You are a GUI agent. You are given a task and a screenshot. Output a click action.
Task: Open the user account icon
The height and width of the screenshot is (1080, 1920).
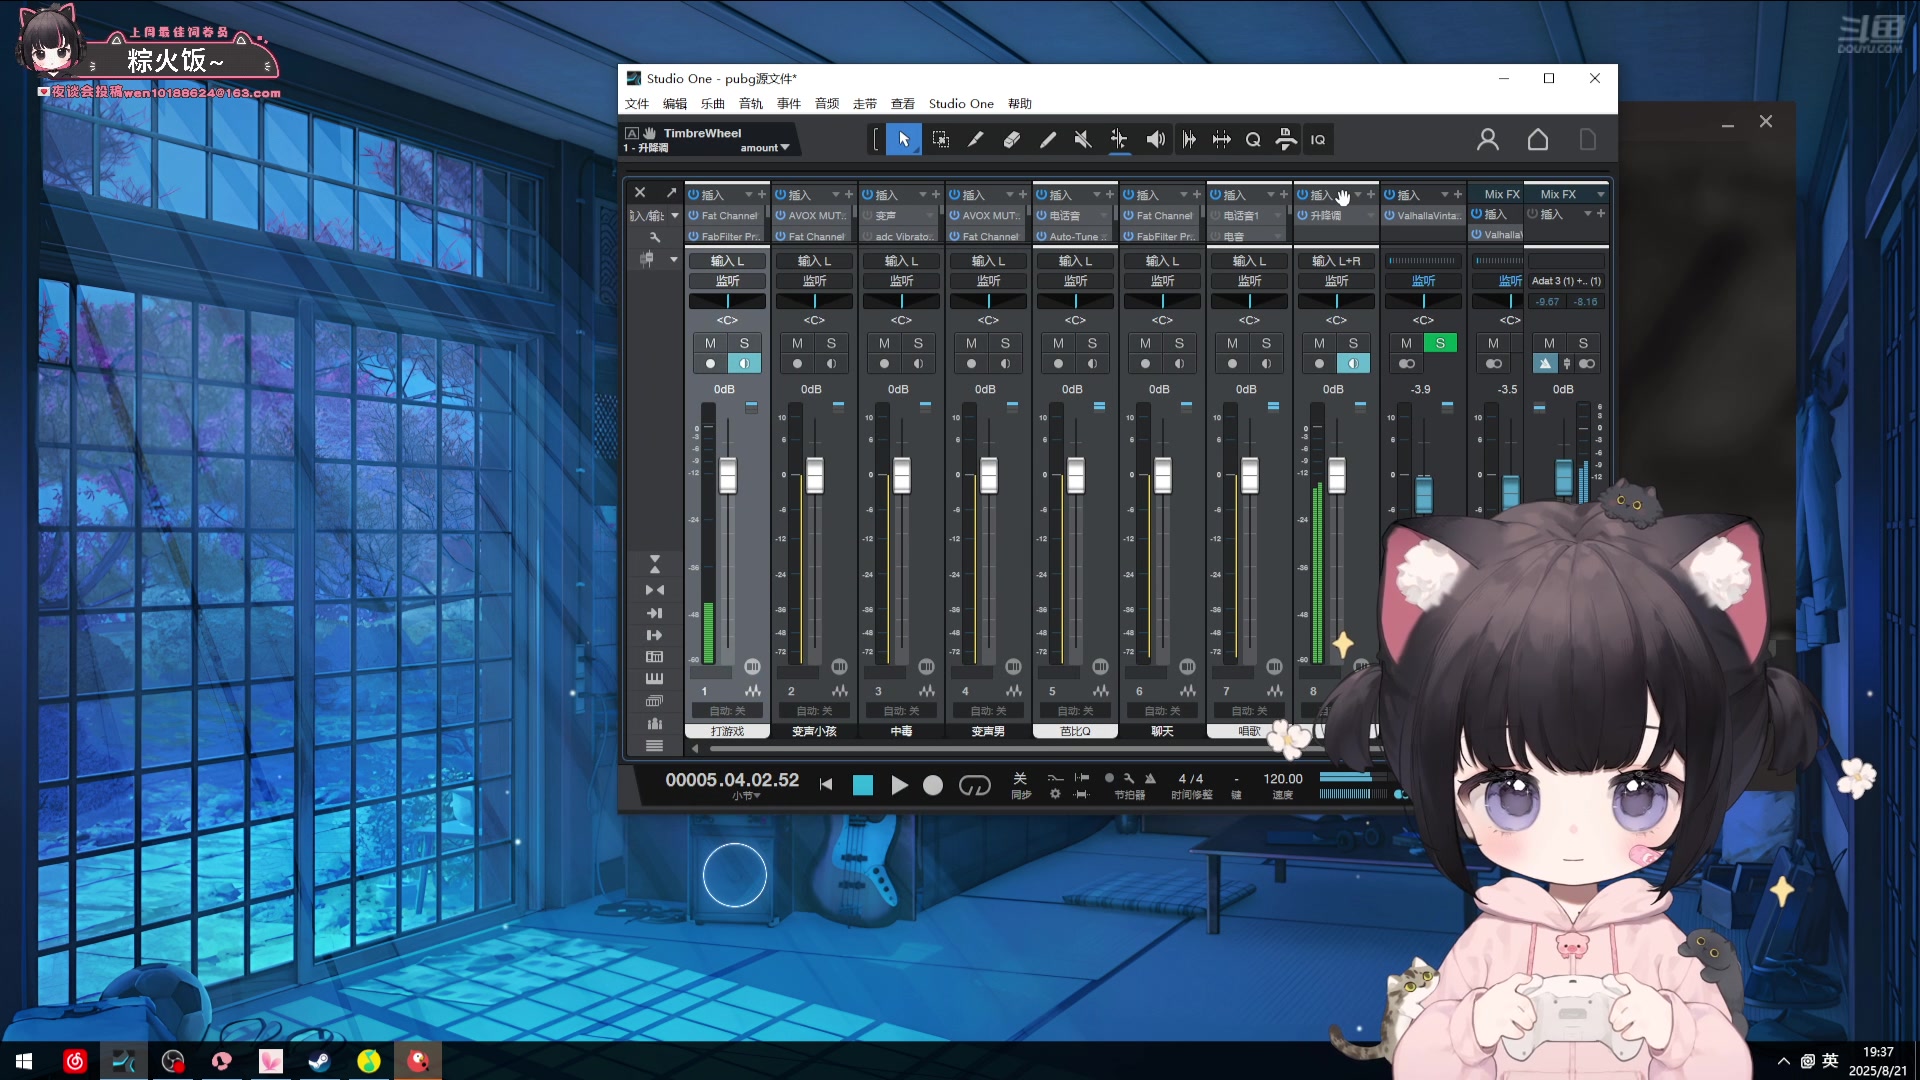[1488, 140]
